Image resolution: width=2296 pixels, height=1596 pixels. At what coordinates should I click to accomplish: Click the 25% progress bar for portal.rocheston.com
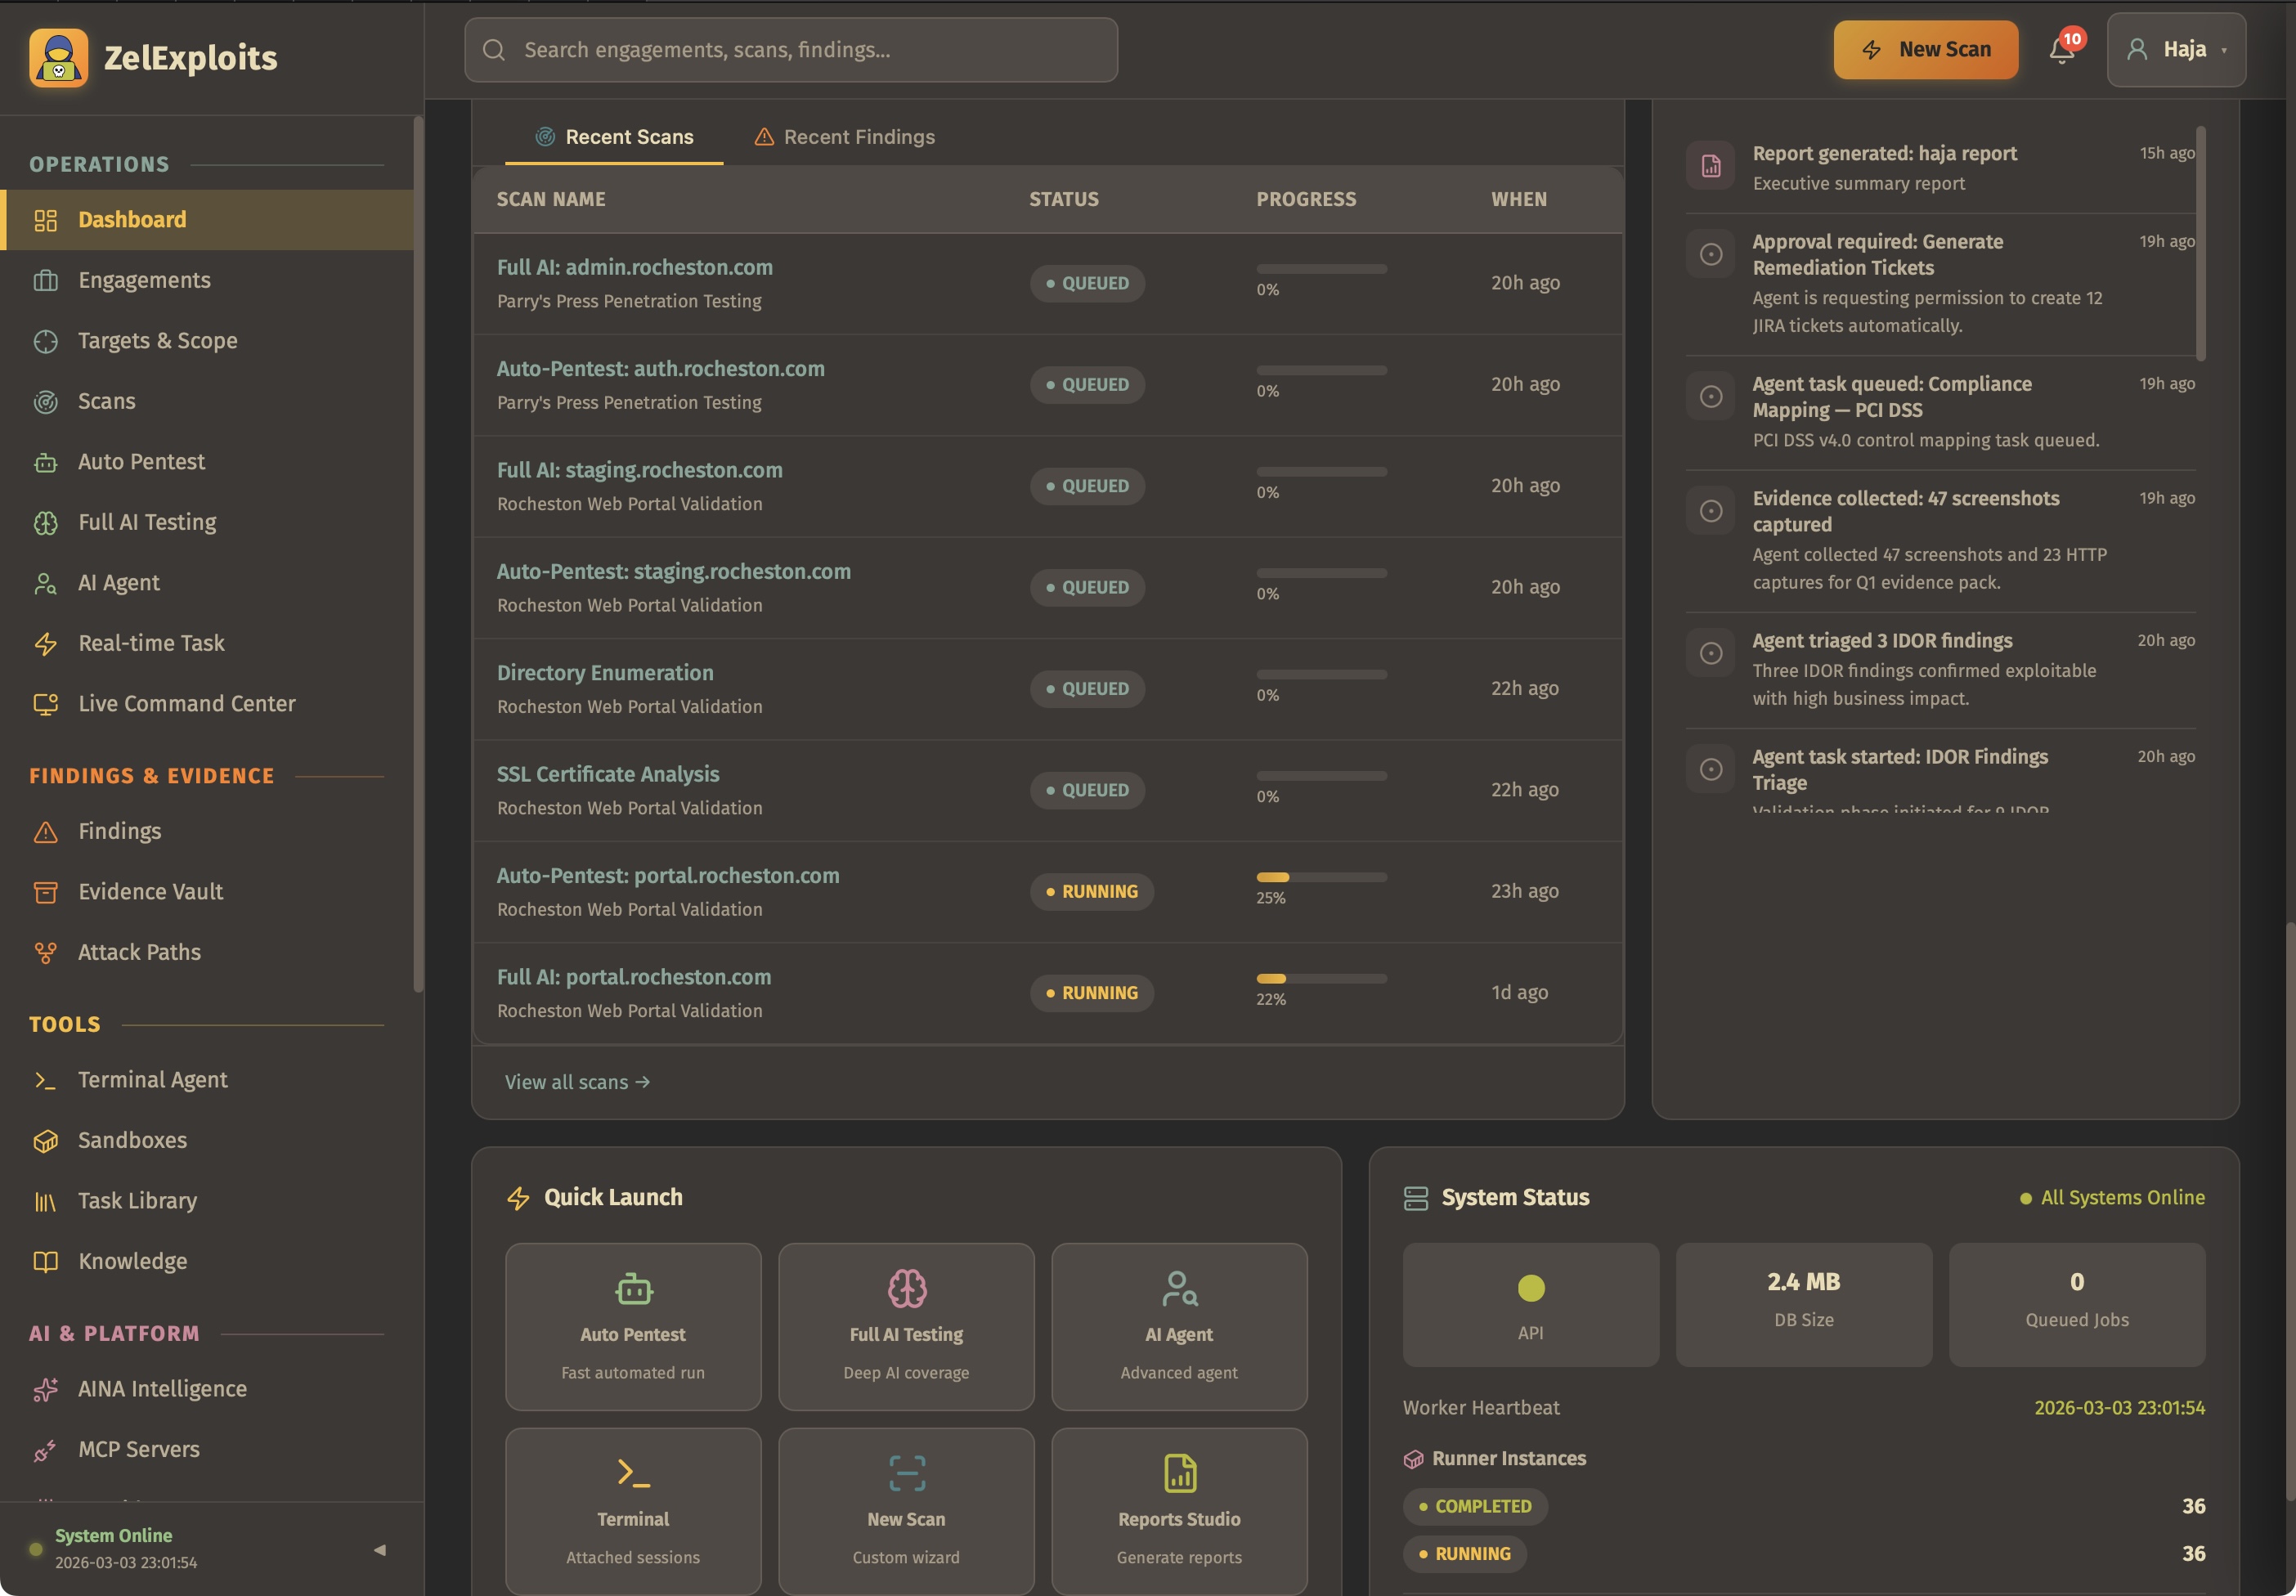pyautogui.click(x=1320, y=877)
